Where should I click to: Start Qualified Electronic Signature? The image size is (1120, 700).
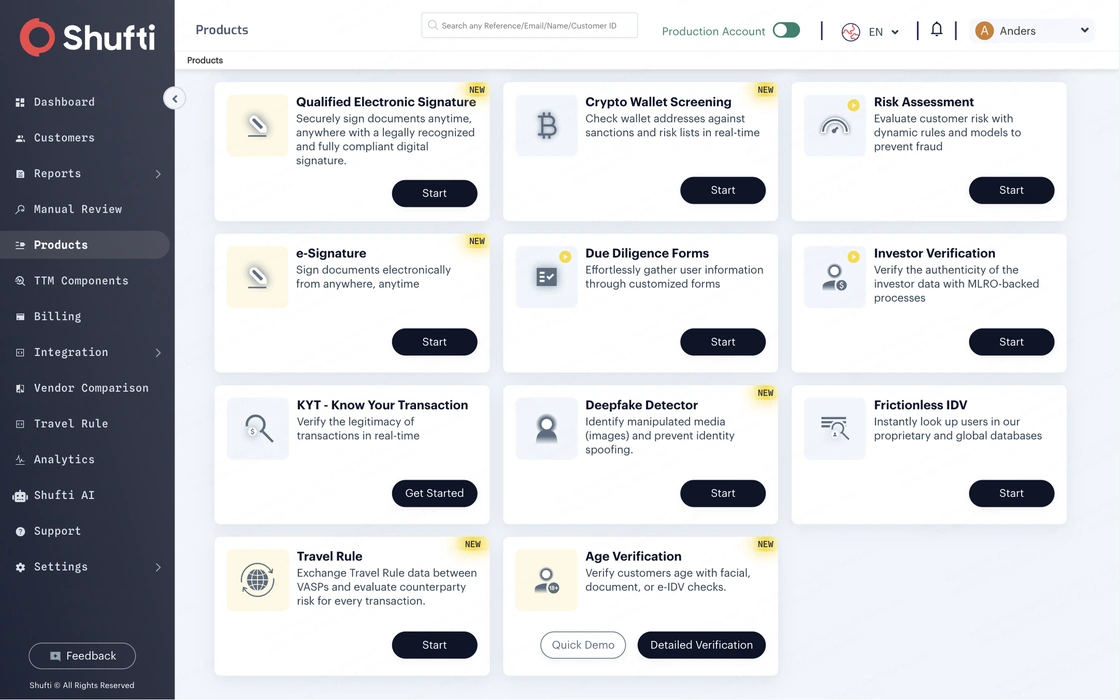coord(434,194)
